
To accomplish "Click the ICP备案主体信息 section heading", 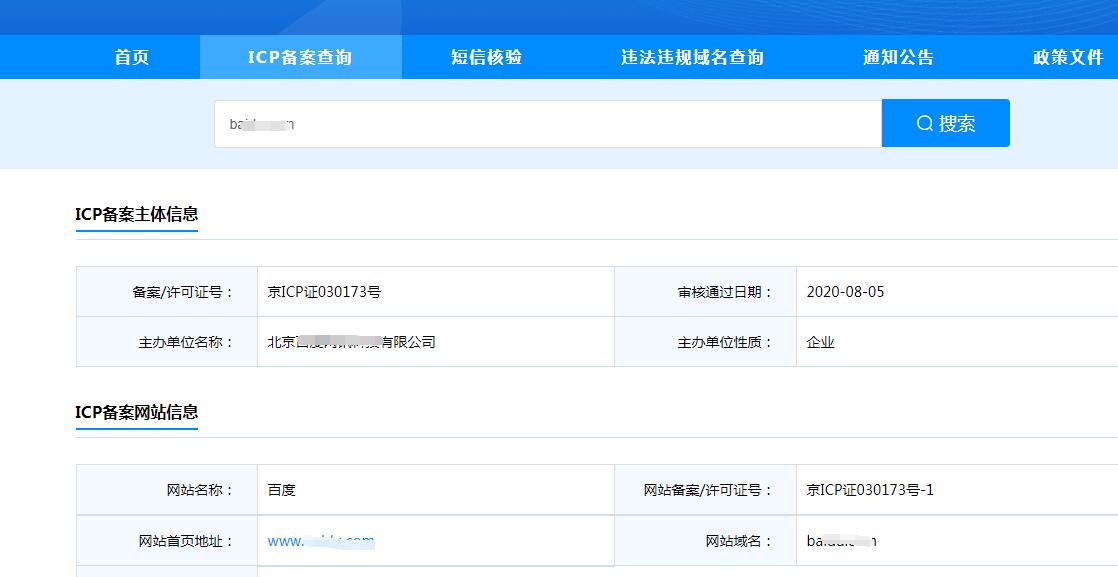I will [x=139, y=212].
